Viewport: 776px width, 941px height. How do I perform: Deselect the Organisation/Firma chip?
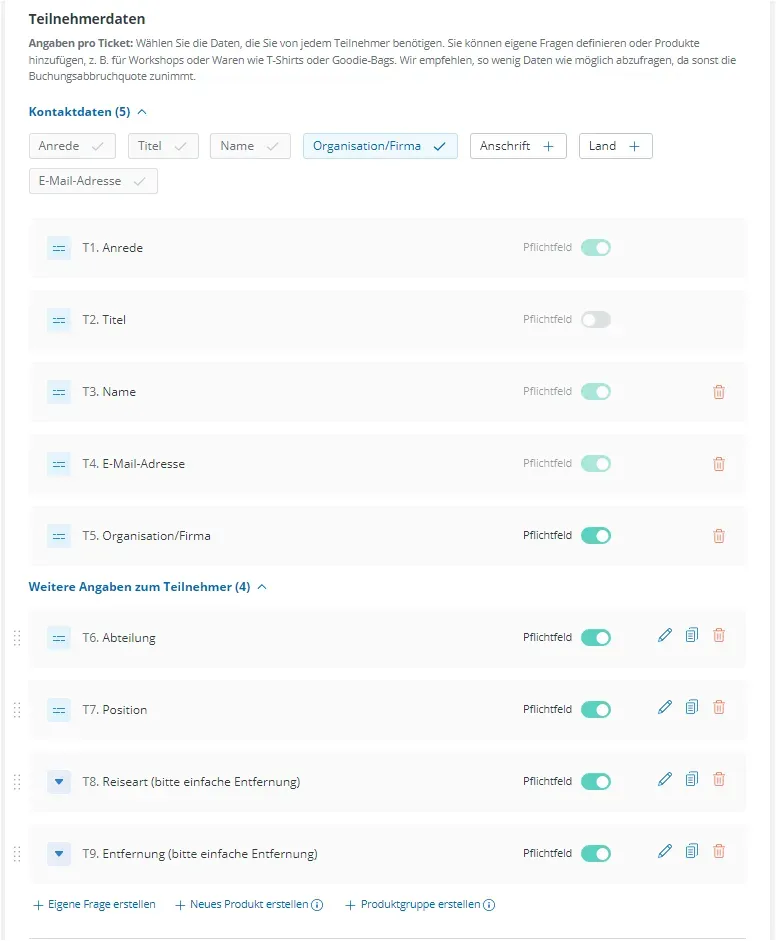click(x=380, y=146)
